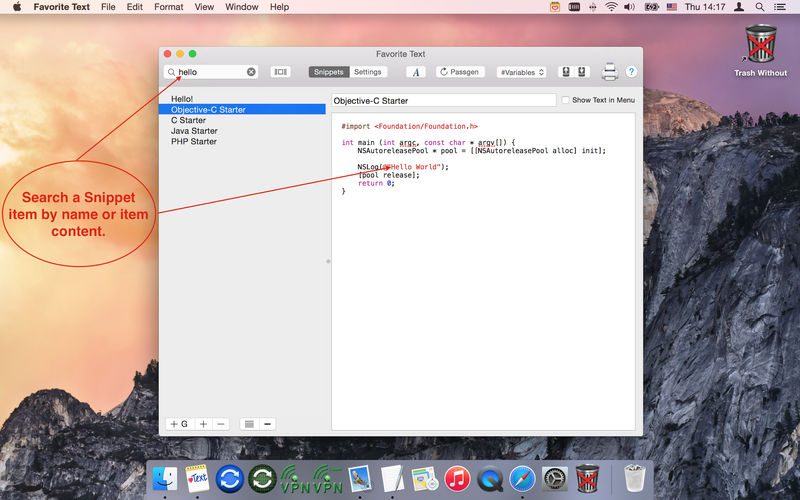Click the volume icon in menu bar
The height and width of the screenshot is (500, 800).
pyautogui.click(x=630, y=7)
